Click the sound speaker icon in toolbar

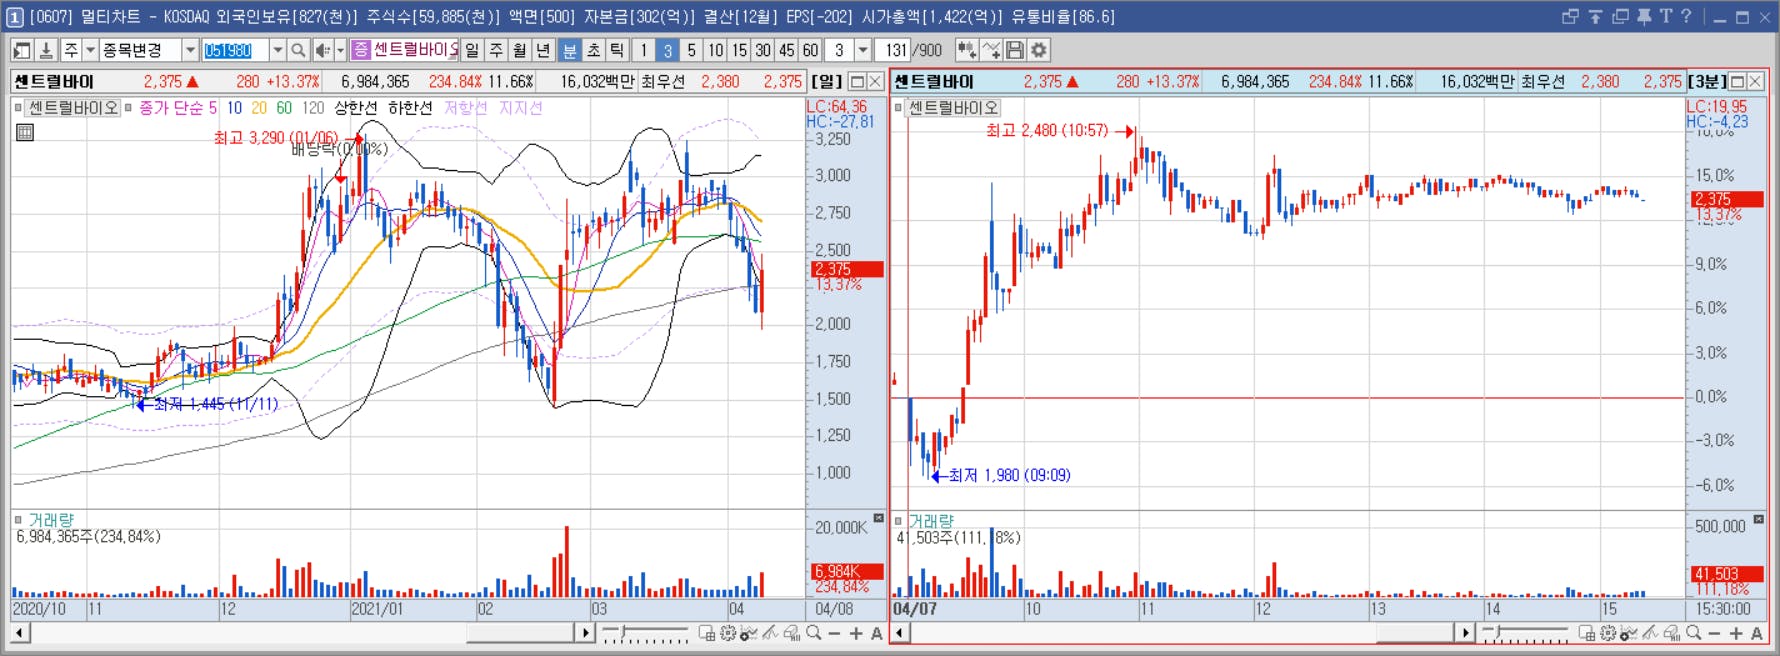tap(322, 50)
